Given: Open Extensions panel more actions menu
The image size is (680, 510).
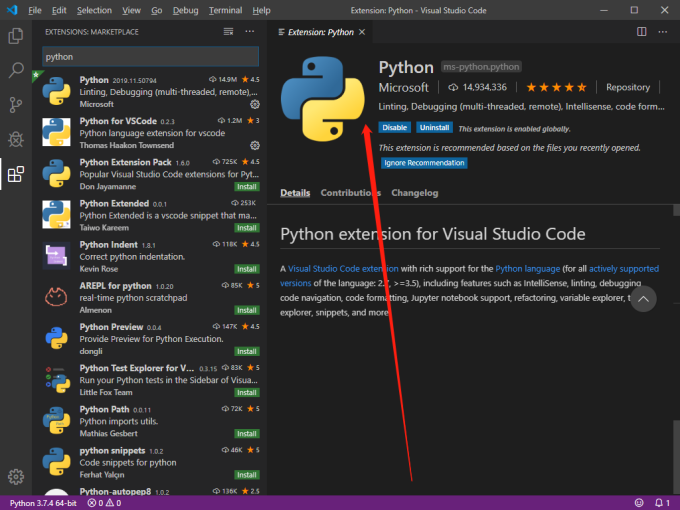Looking at the screenshot, I should pos(250,31).
